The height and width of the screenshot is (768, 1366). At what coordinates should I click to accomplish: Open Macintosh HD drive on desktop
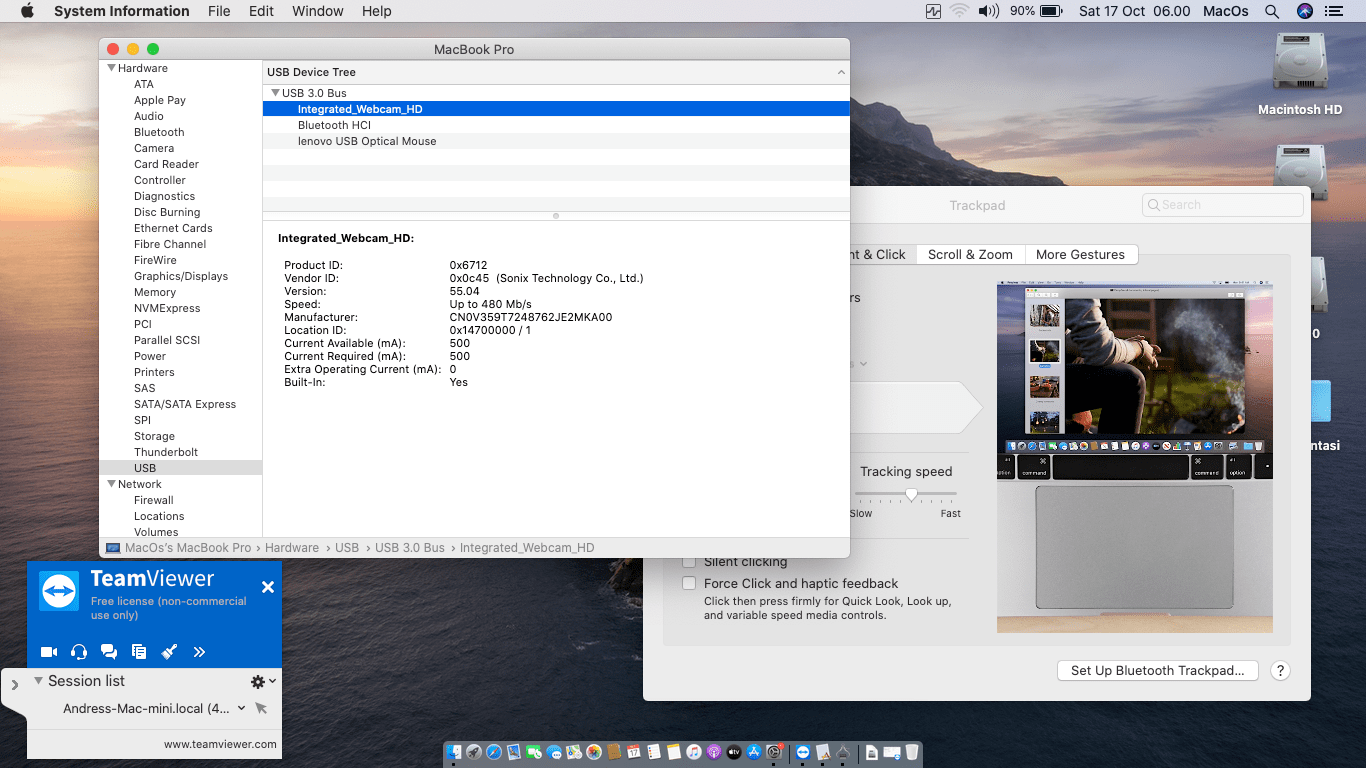pyautogui.click(x=1300, y=75)
